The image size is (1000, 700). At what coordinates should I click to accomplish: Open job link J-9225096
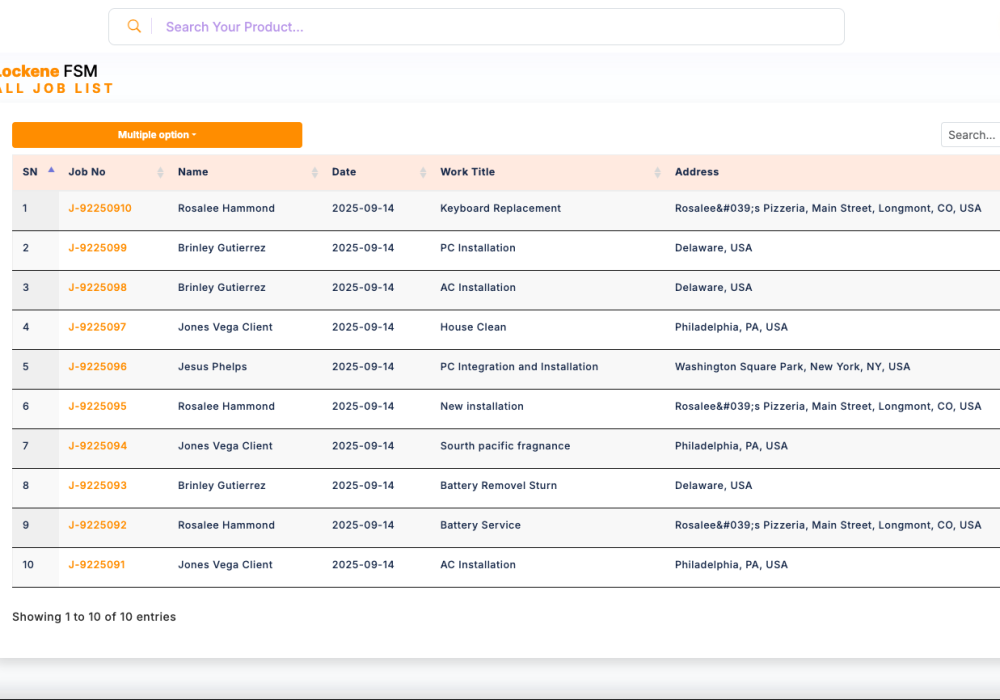click(x=98, y=367)
